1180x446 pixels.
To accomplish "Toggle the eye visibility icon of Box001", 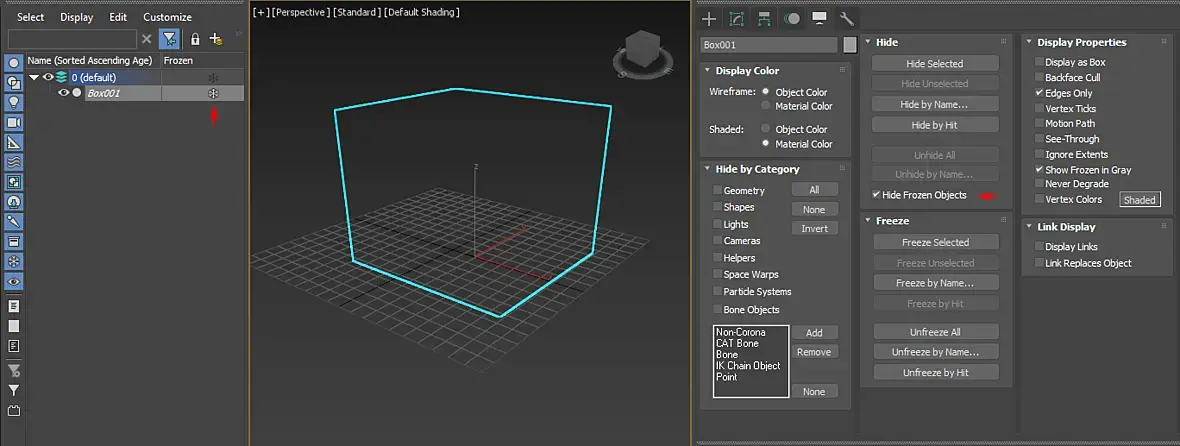I will tap(63, 93).
